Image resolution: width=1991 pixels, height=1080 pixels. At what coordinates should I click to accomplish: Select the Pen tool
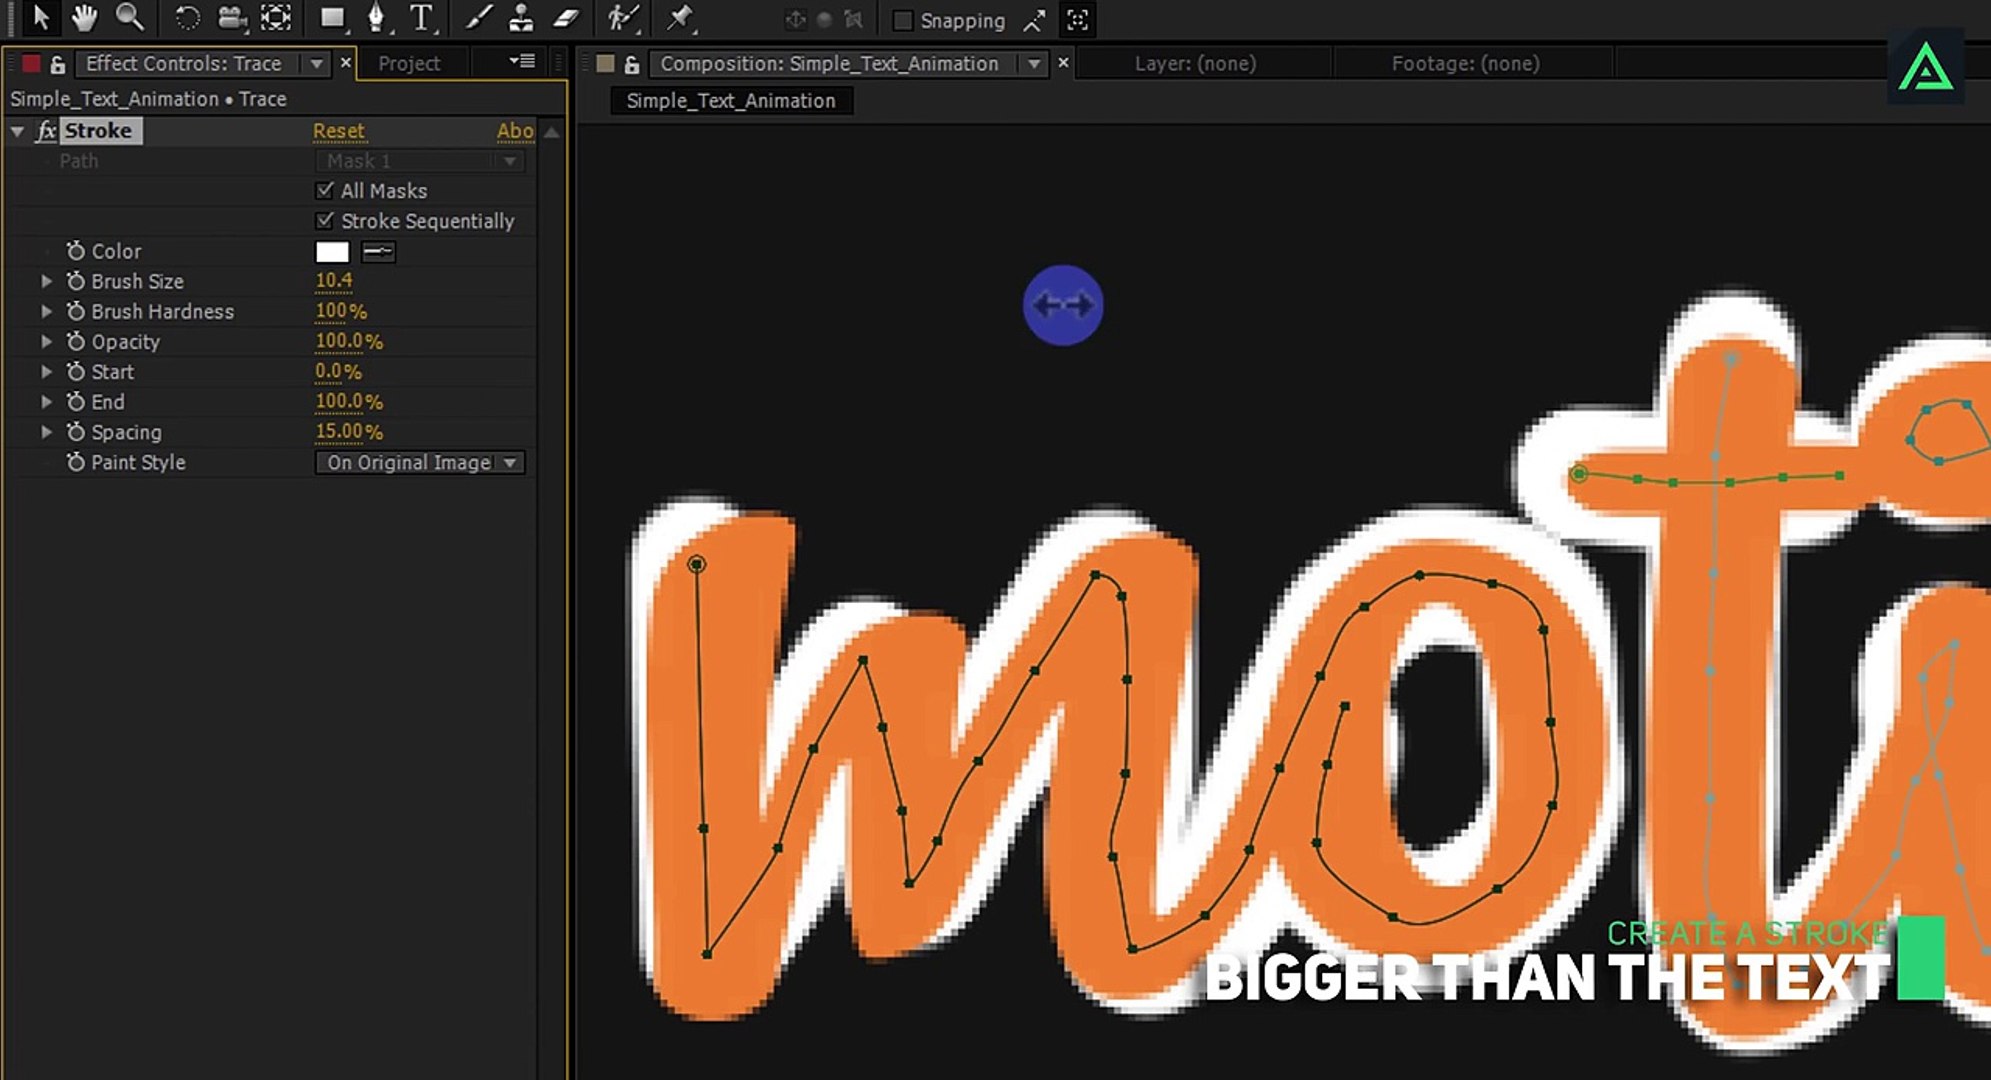(376, 17)
